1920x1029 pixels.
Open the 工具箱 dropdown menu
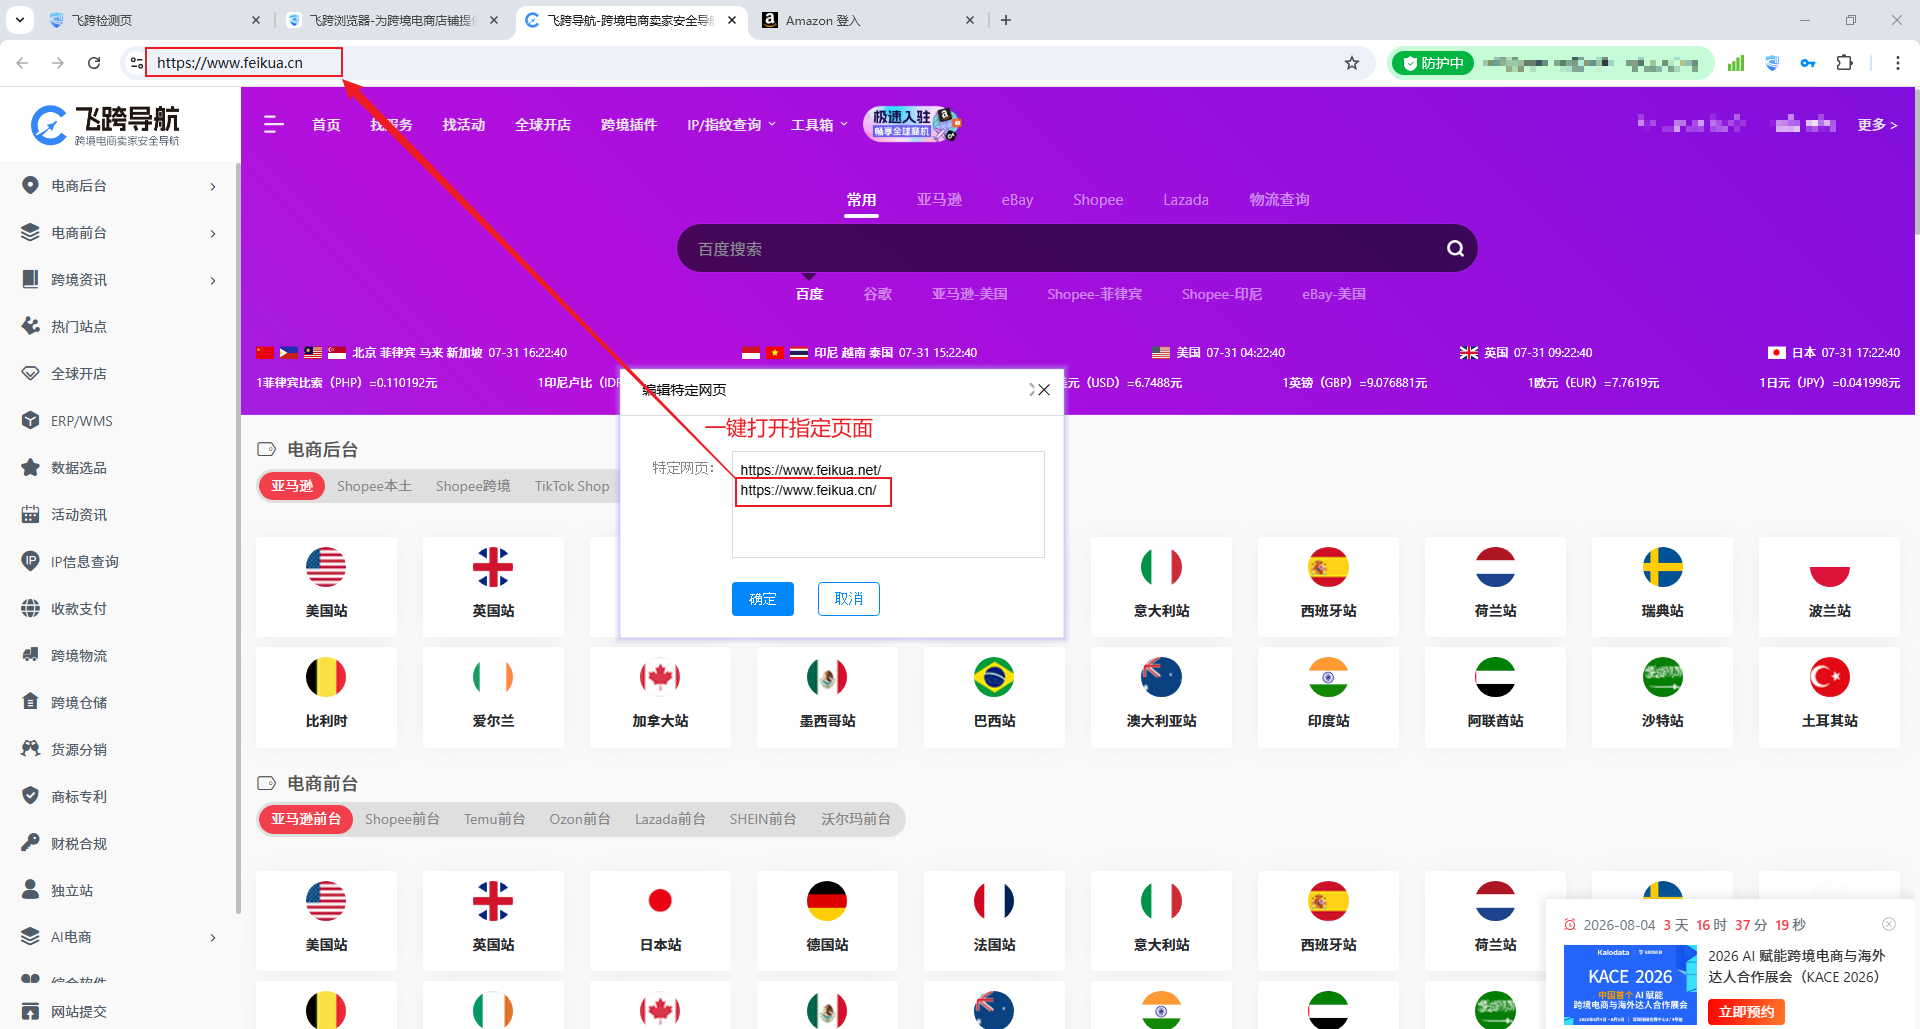(819, 125)
